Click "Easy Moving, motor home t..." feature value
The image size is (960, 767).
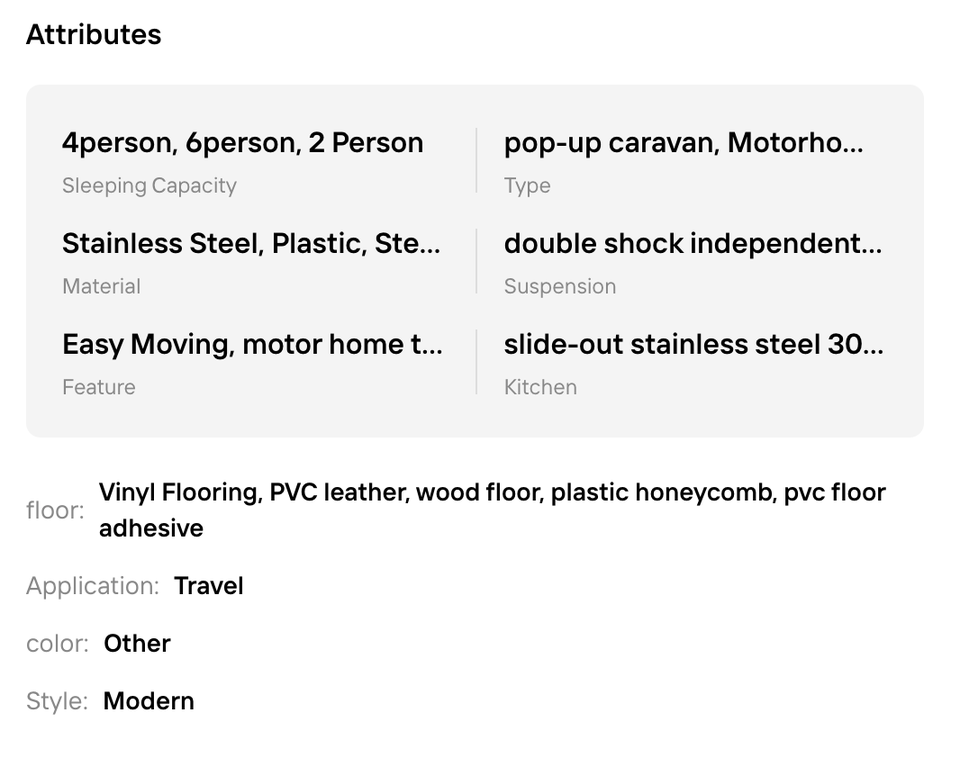pos(252,345)
